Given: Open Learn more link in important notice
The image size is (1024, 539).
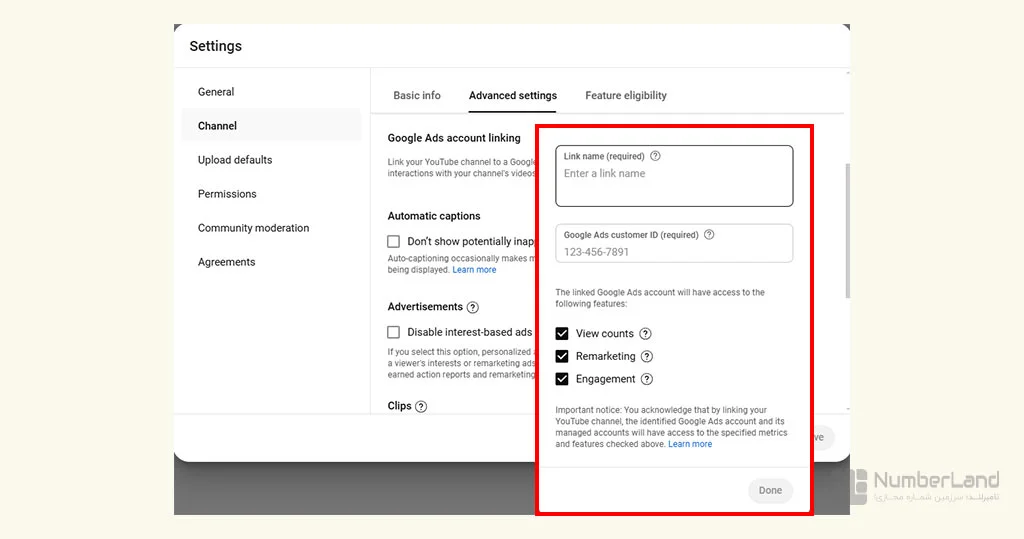Looking at the screenshot, I should click(690, 444).
